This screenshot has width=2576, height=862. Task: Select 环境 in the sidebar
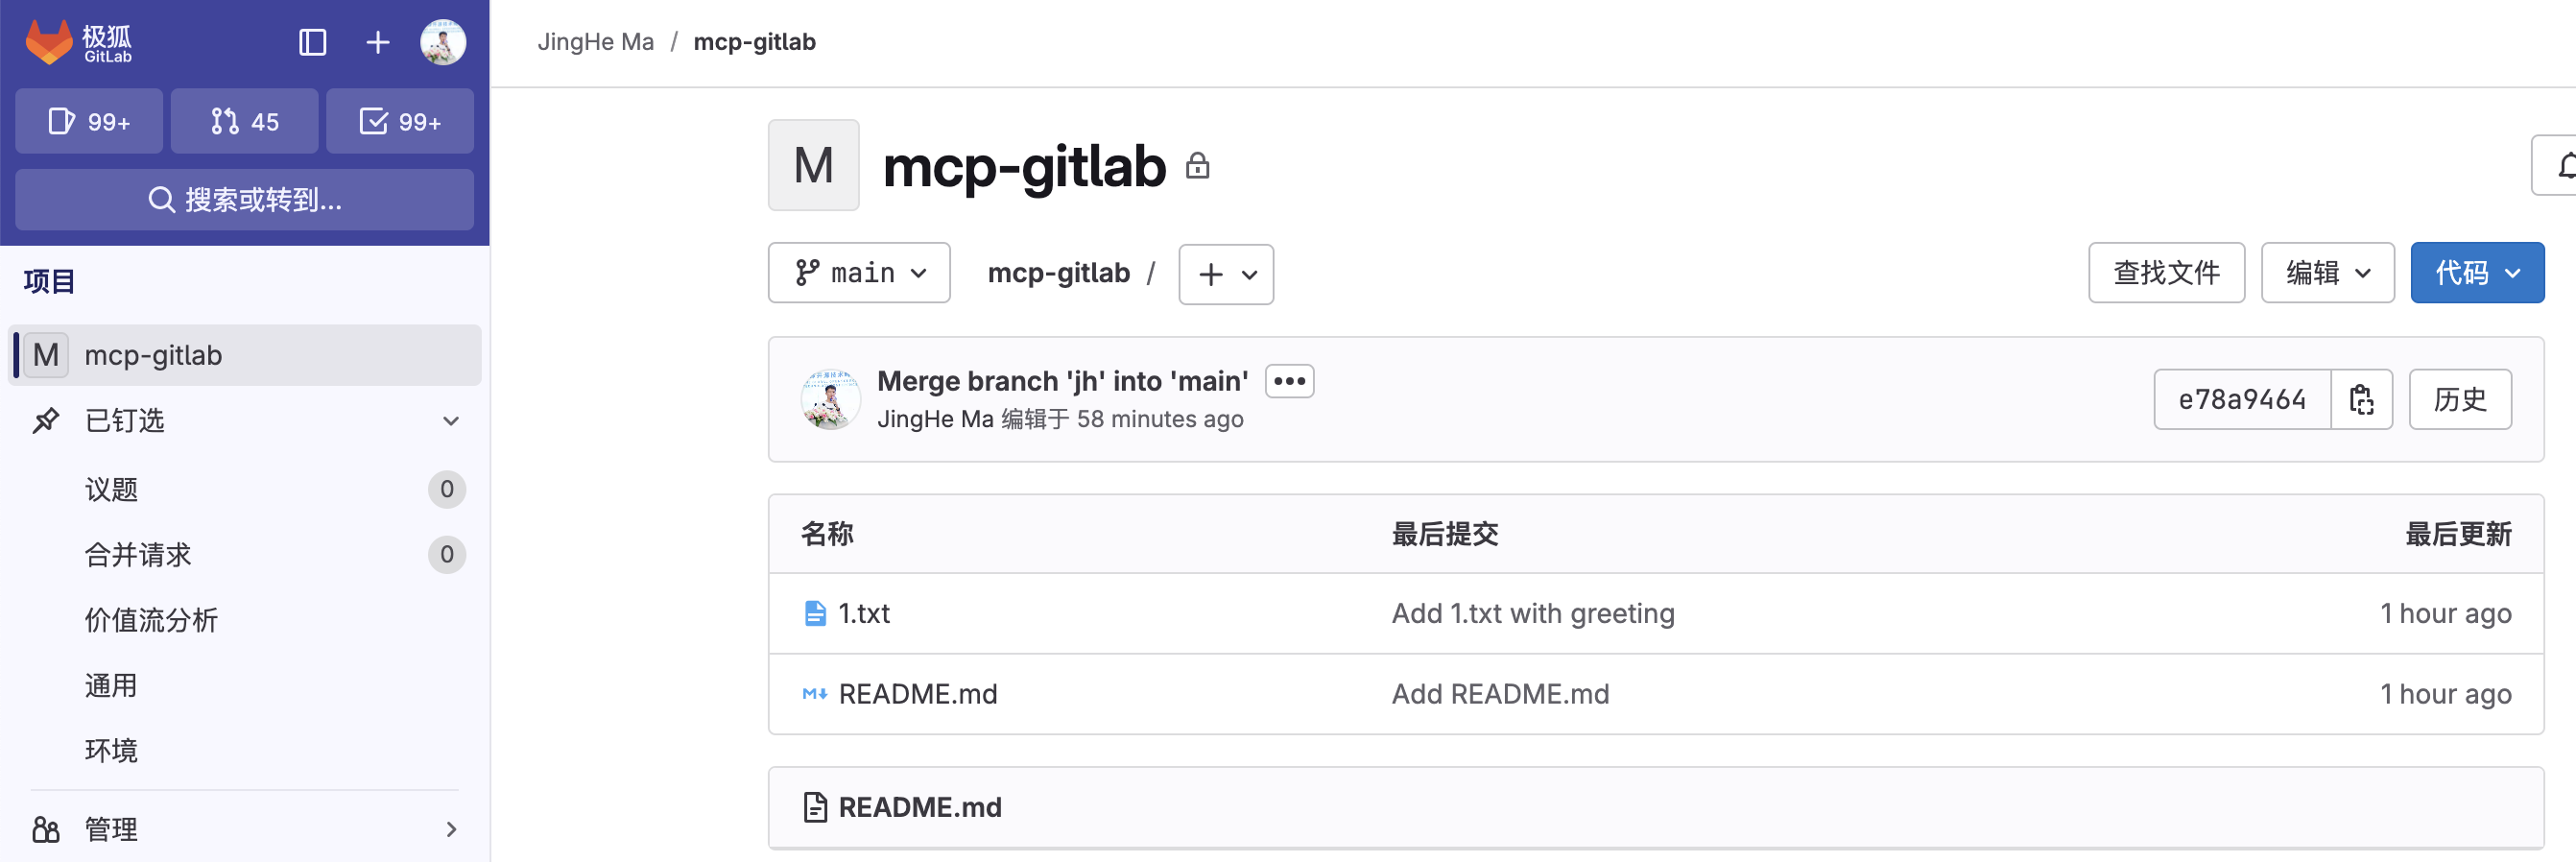(x=111, y=750)
